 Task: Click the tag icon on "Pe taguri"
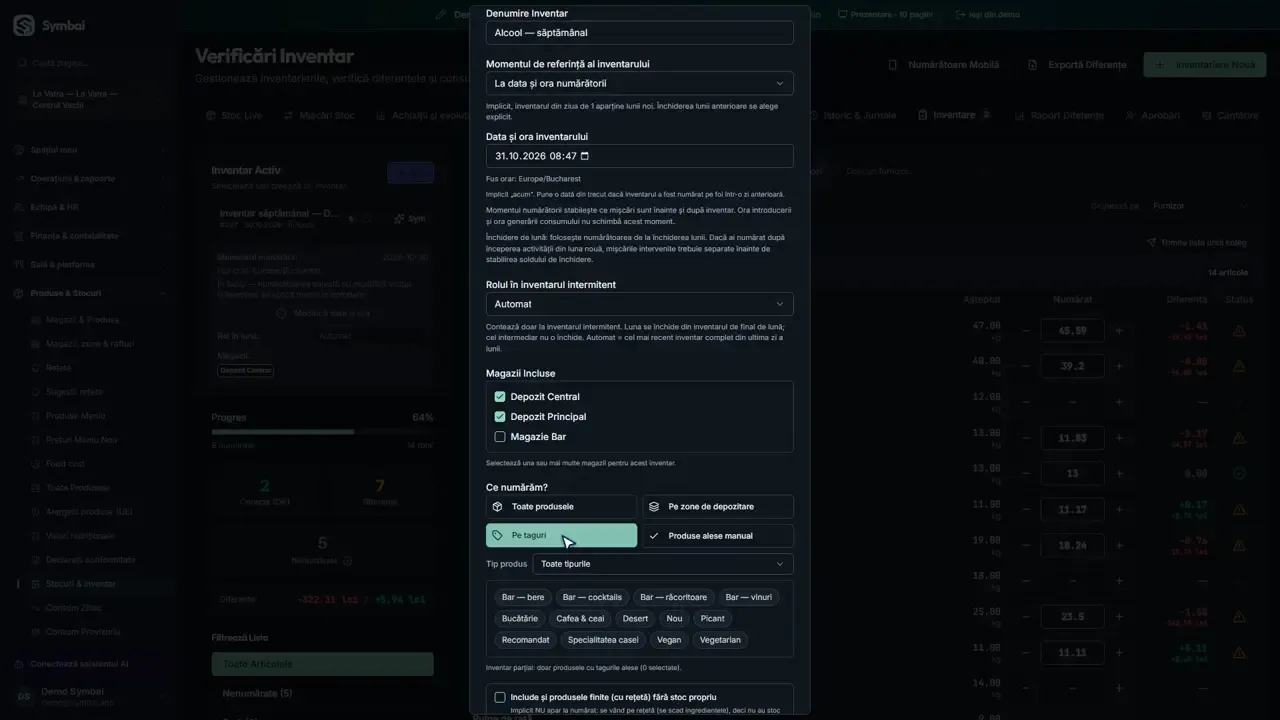point(498,536)
